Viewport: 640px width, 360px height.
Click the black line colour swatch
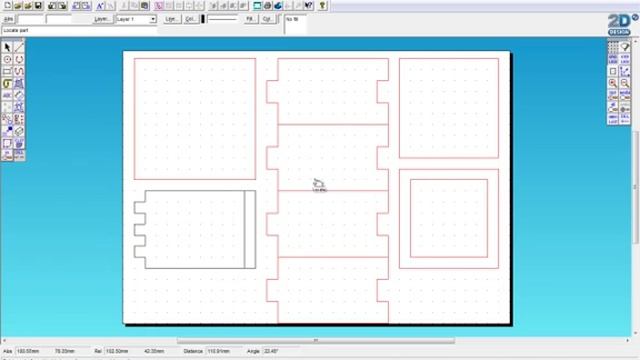[x=203, y=19]
